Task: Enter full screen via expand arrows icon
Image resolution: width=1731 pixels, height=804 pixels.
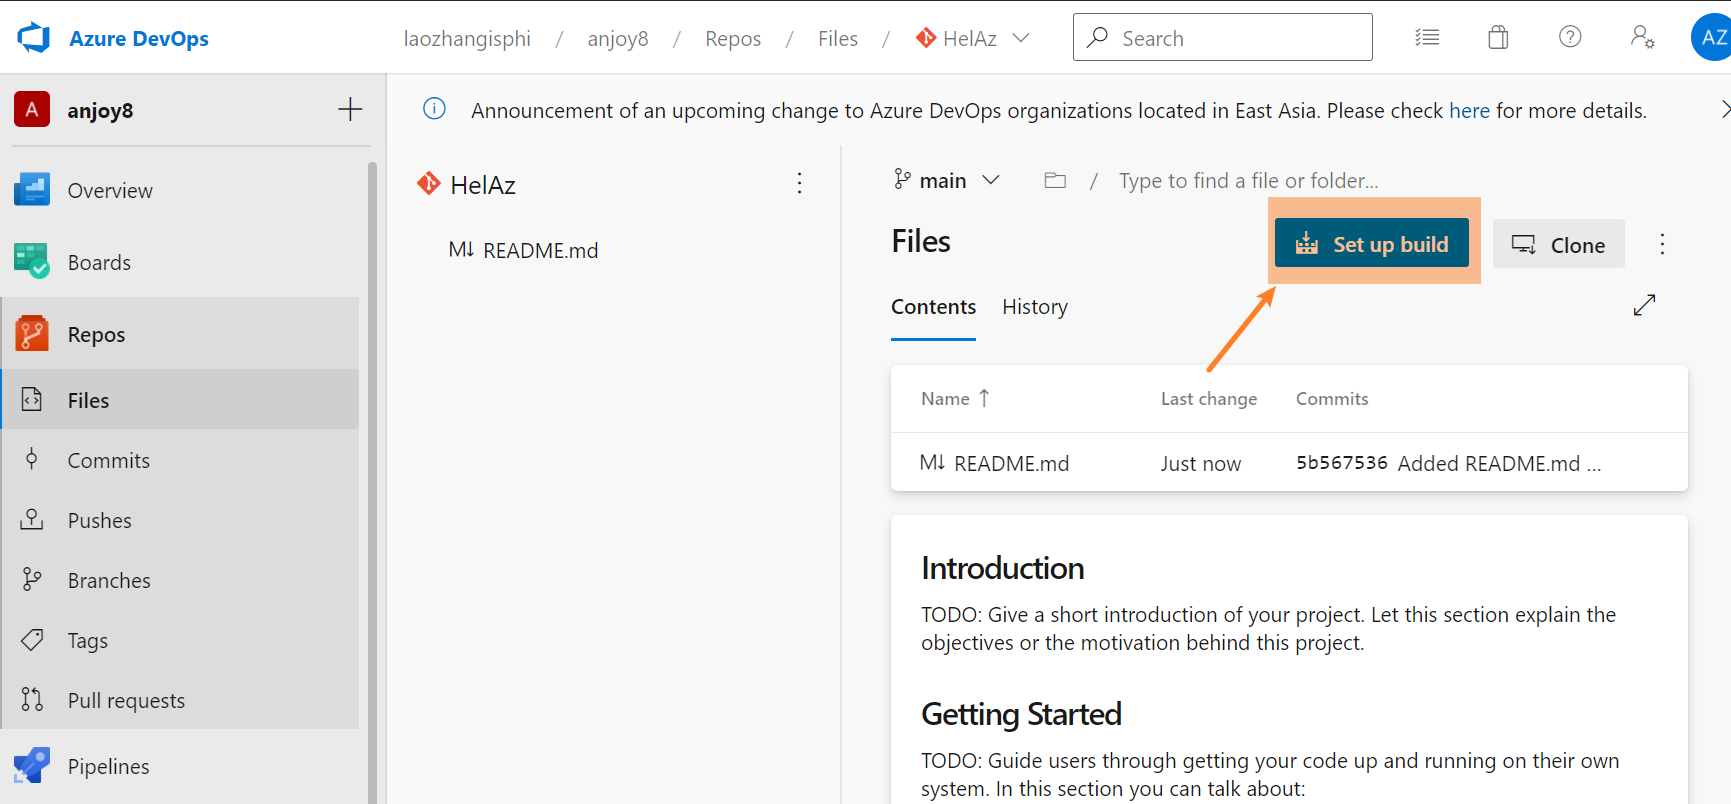Action: point(1644,305)
